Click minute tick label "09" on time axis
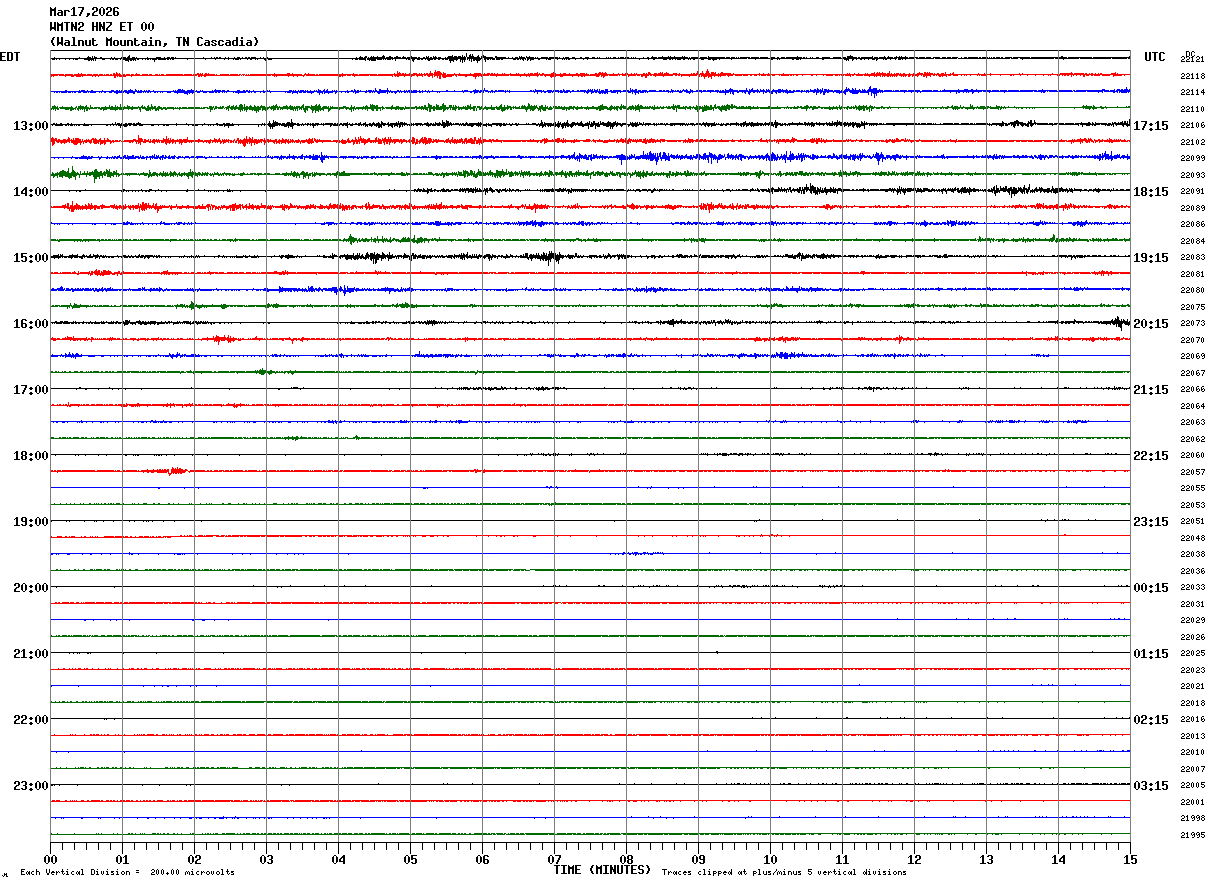1210x886 pixels. point(698,860)
